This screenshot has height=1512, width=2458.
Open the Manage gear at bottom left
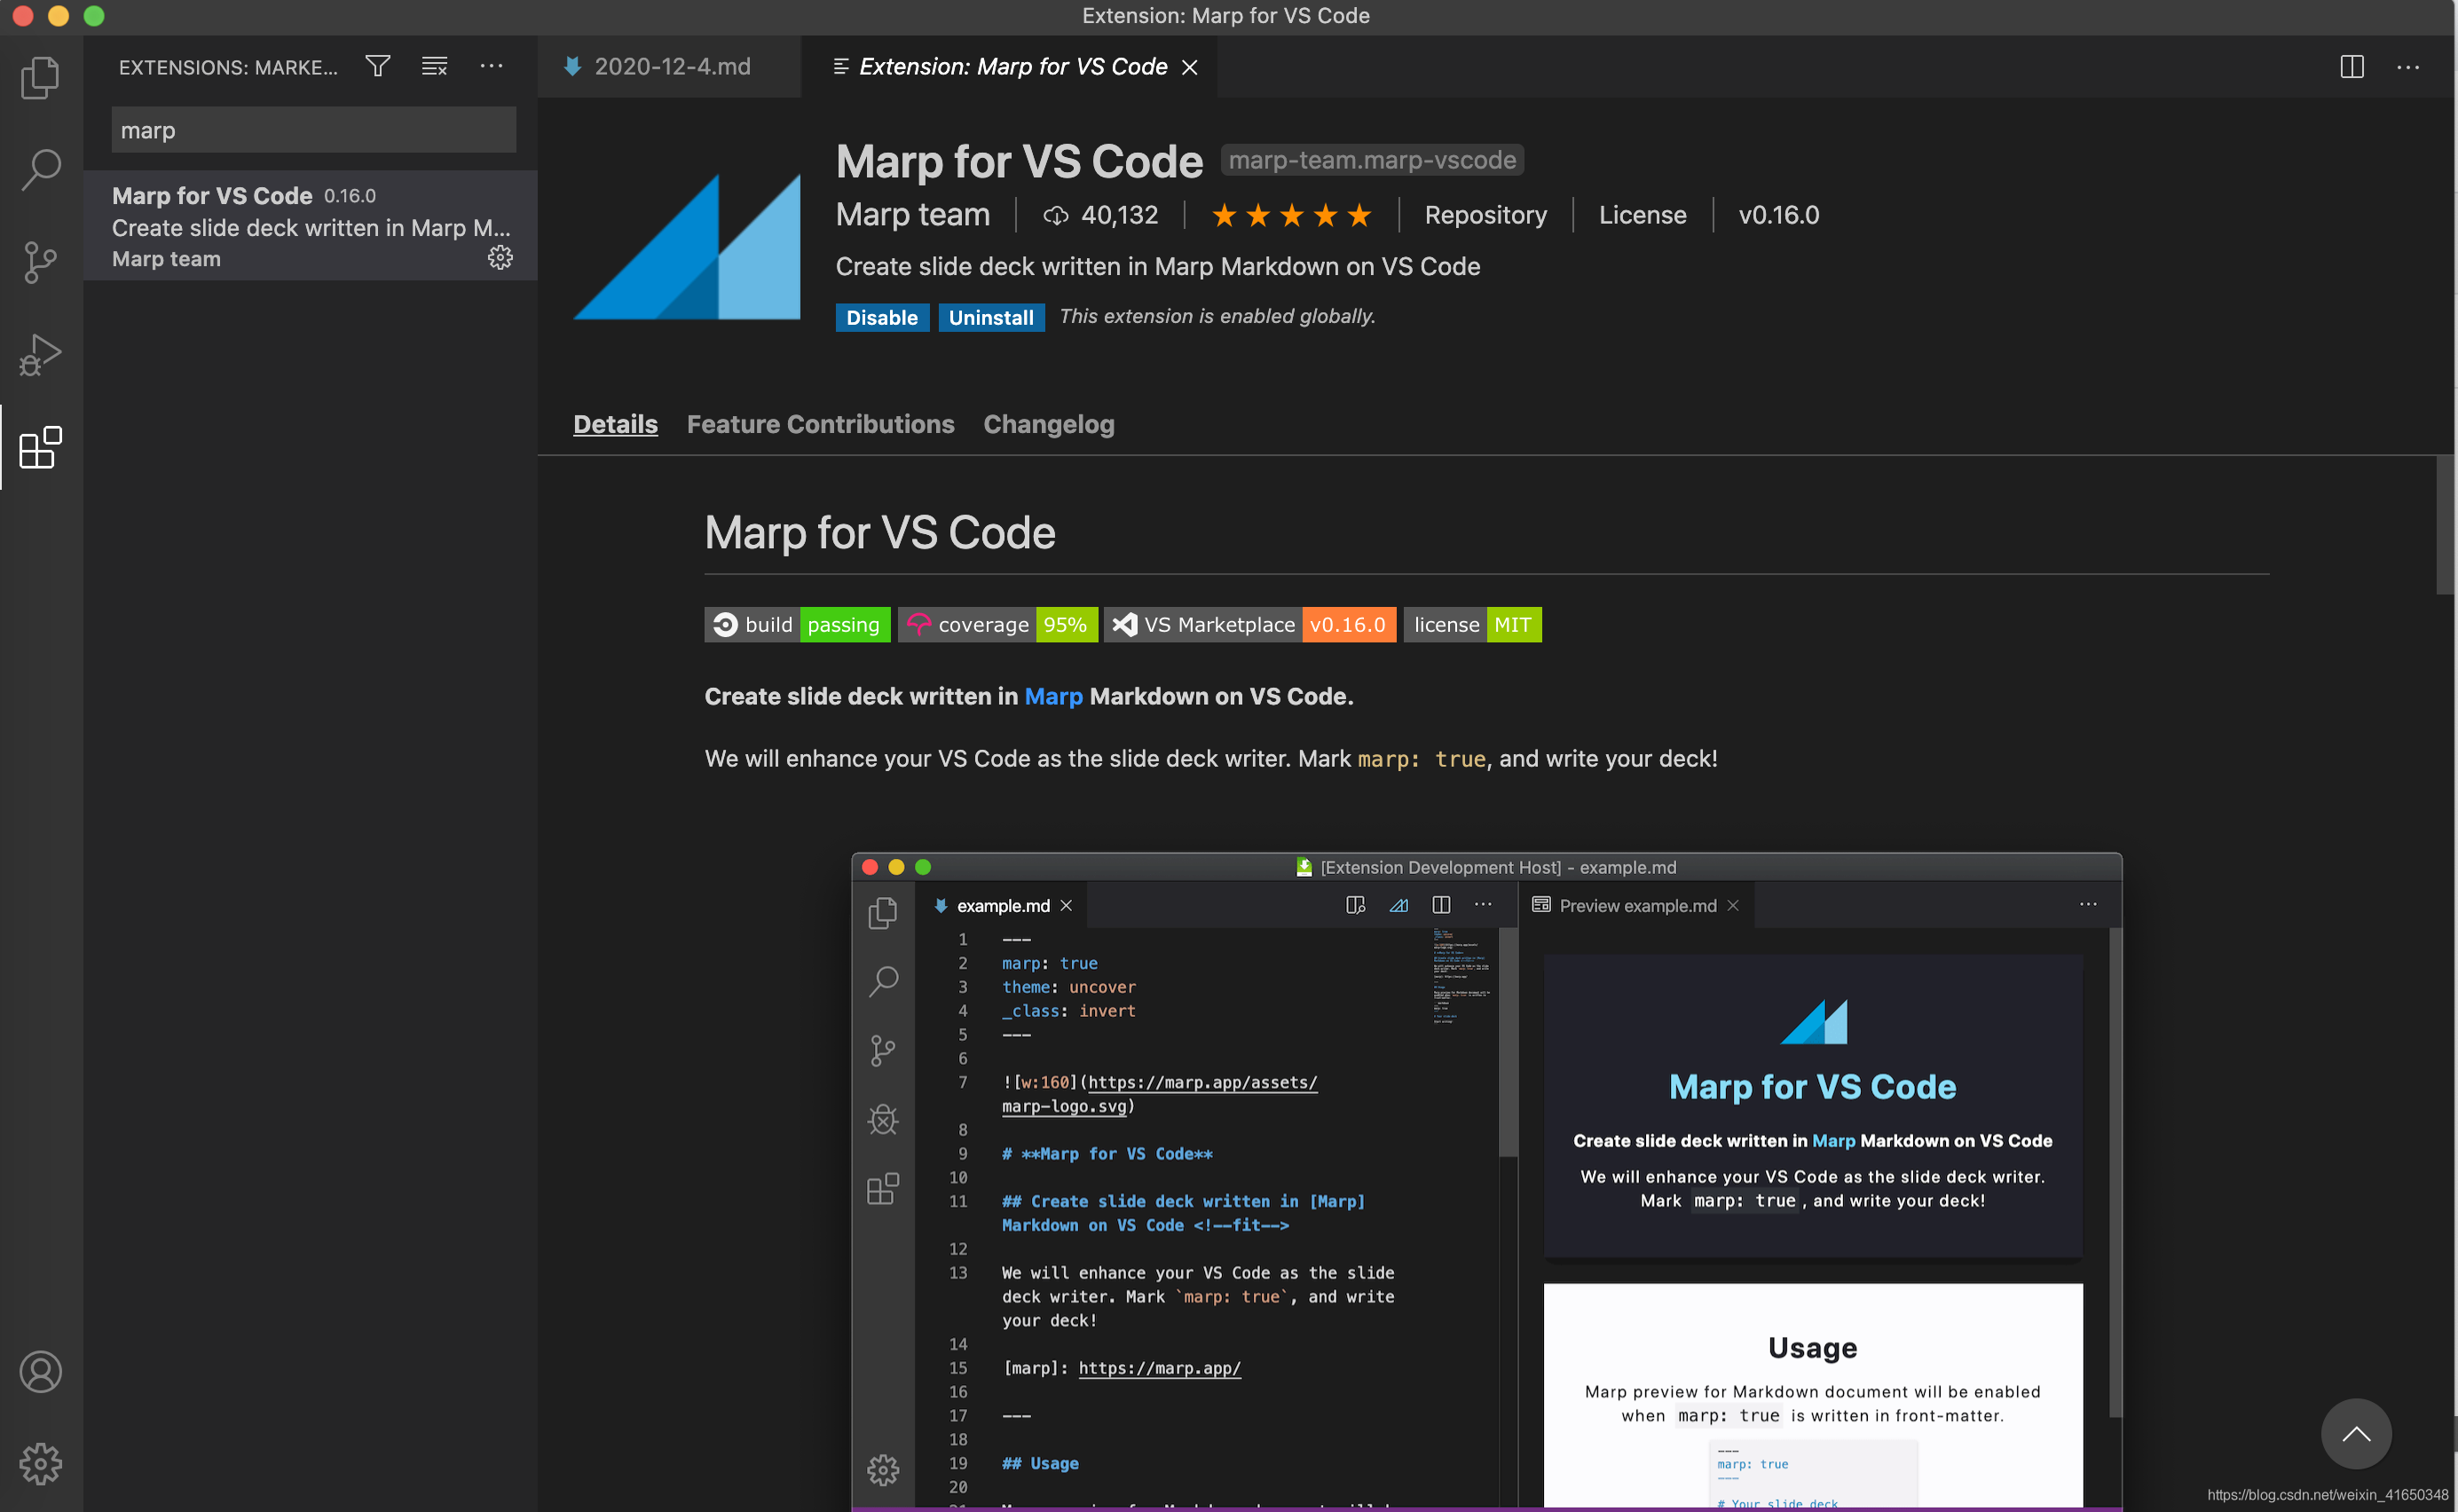point(40,1464)
